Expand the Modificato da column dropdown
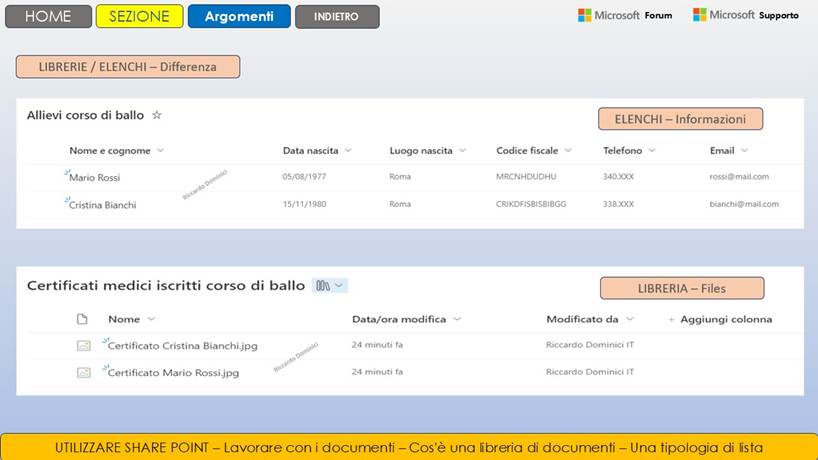This screenshot has height=460, width=818. (x=630, y=319)
